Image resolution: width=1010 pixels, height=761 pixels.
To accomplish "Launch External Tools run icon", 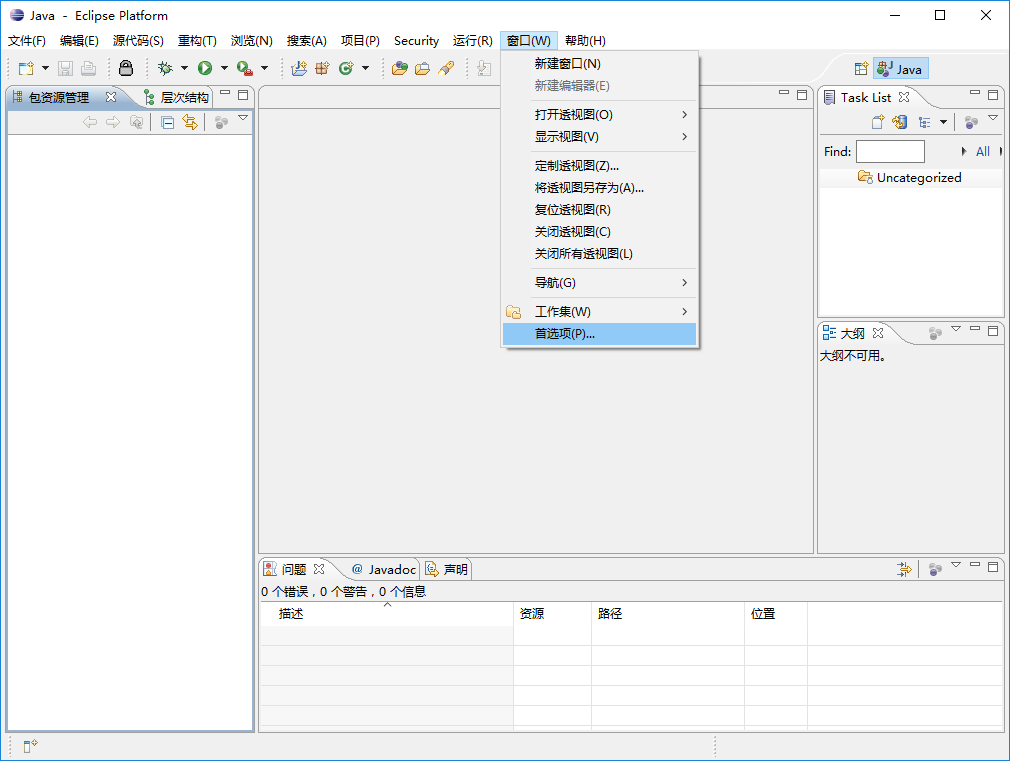I will pyautogui.click(x=245, y=68).
